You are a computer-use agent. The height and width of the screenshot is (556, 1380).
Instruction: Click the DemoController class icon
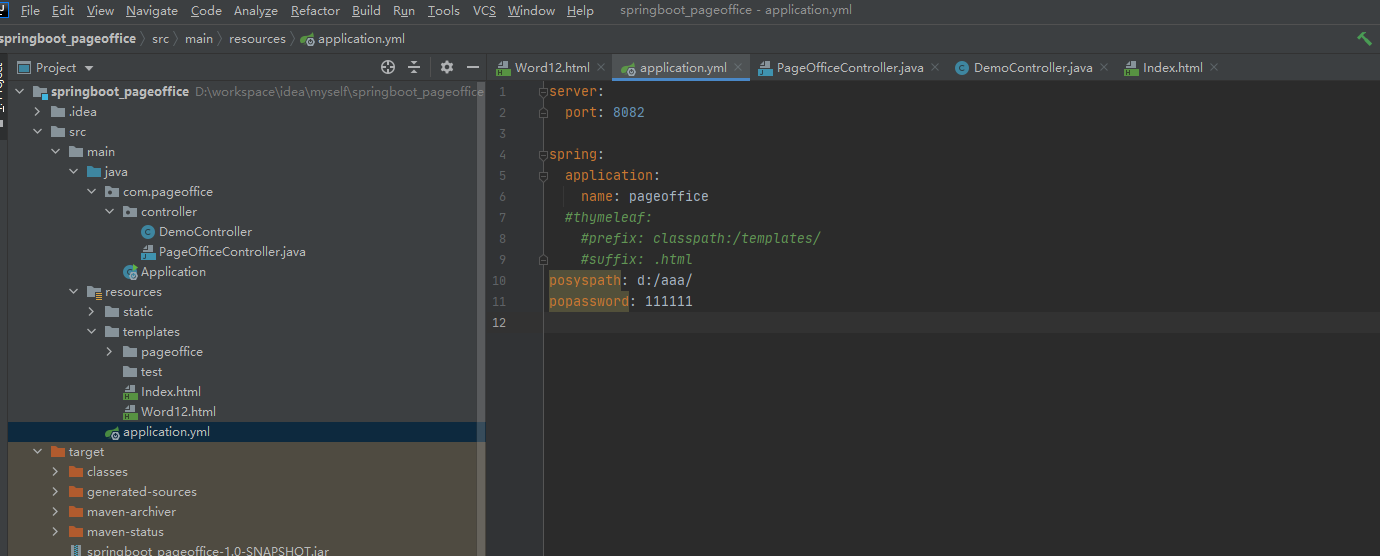click(149, 232)
